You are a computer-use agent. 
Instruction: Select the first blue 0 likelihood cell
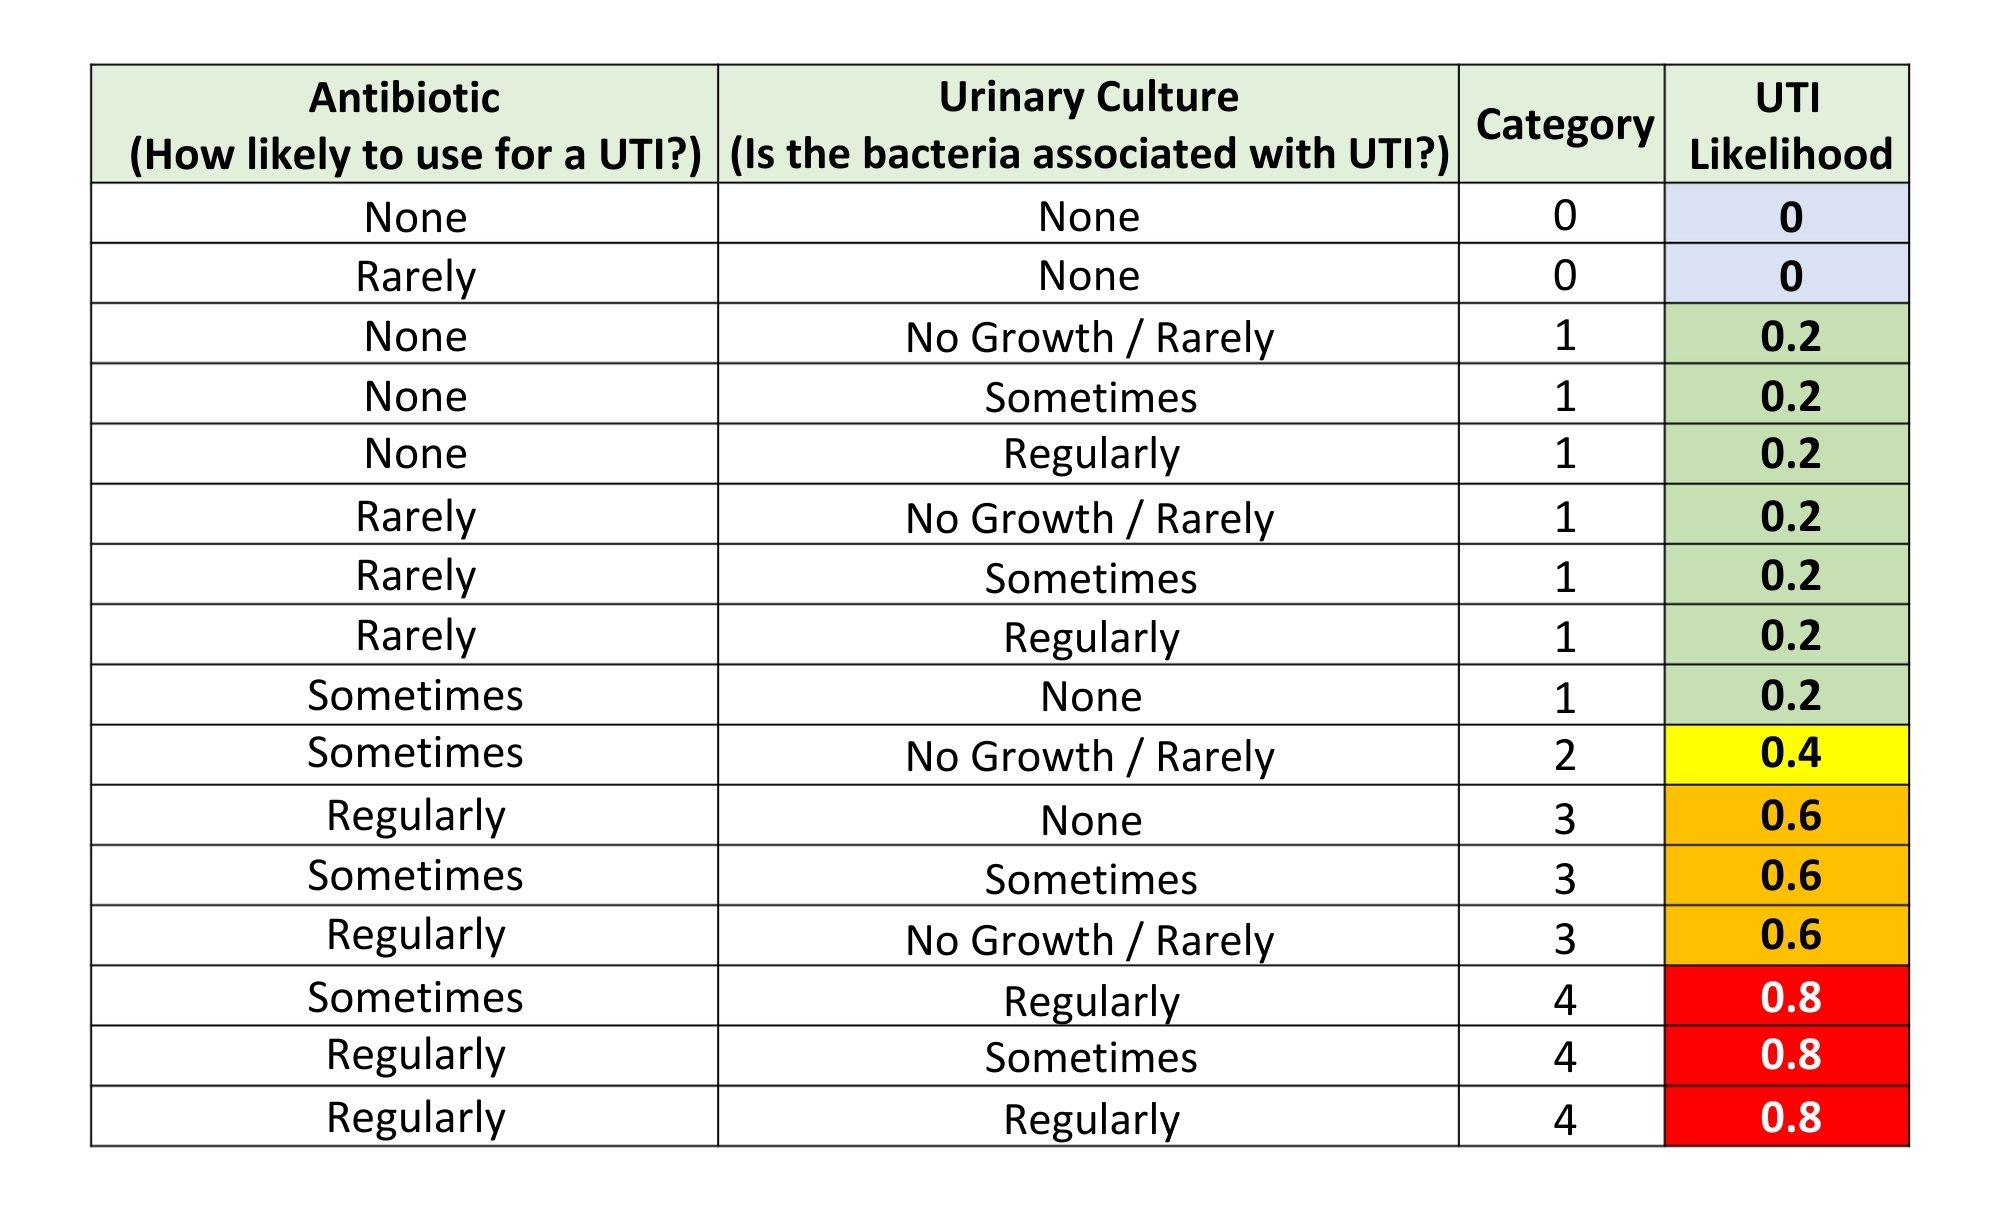point(1787,214)
